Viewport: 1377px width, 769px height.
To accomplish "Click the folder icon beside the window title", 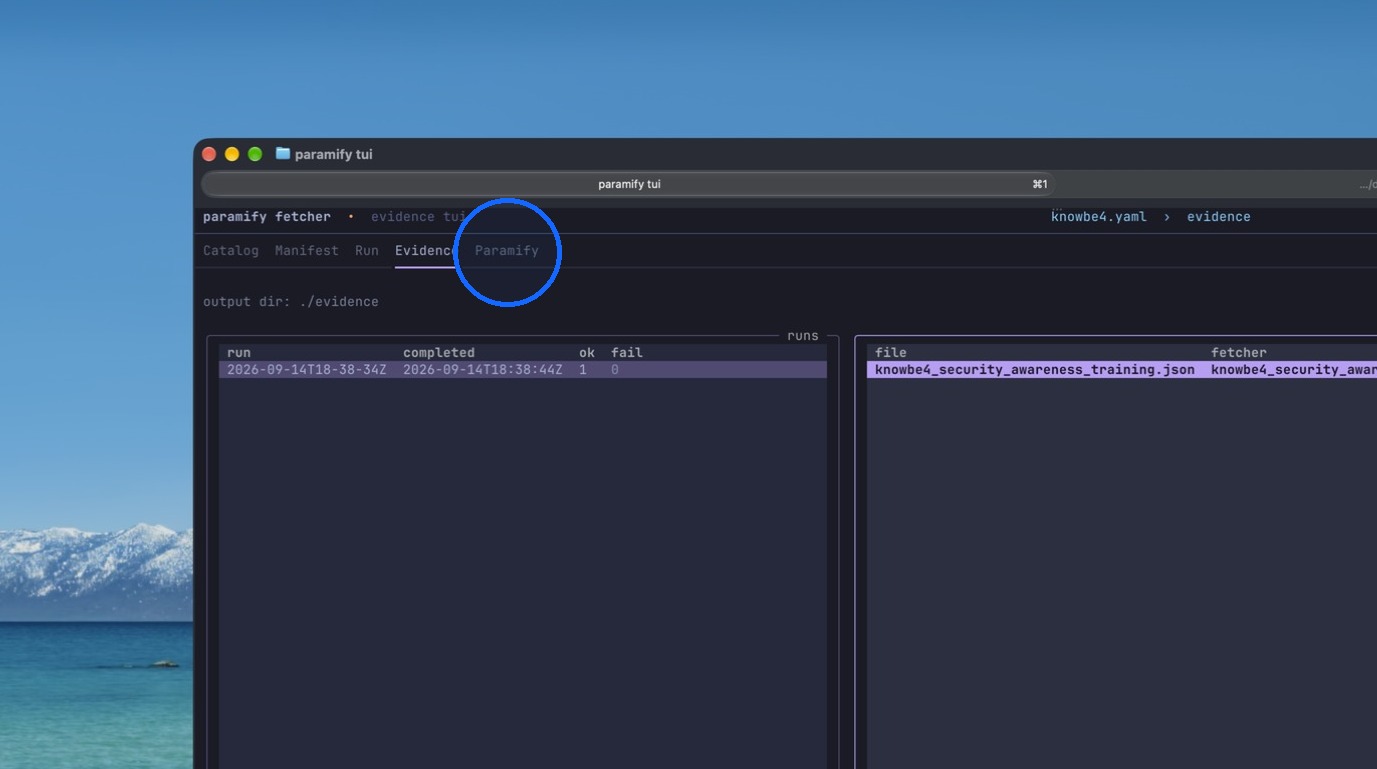I will click(x=283, y=154).
